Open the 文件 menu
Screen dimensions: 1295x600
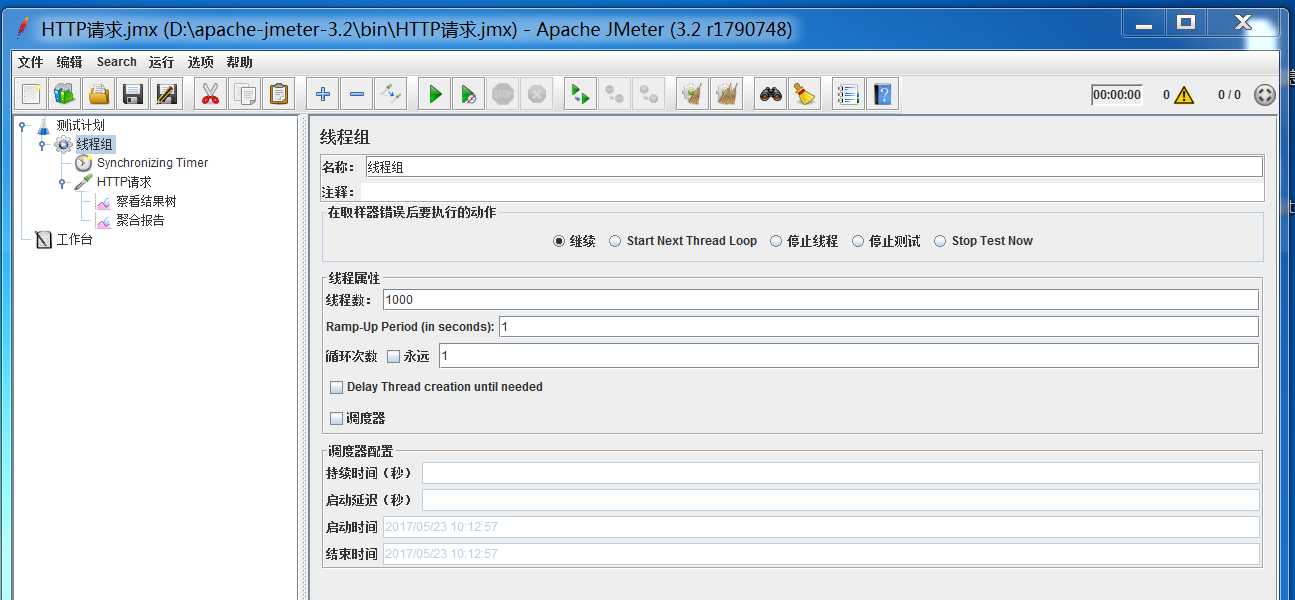[31, 62]
